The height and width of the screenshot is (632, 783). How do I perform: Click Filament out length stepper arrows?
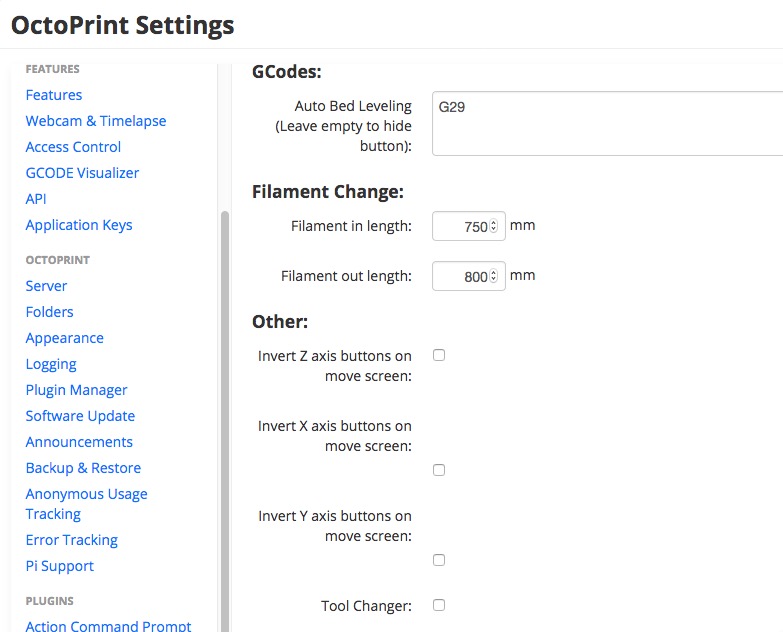click(494, 277)
